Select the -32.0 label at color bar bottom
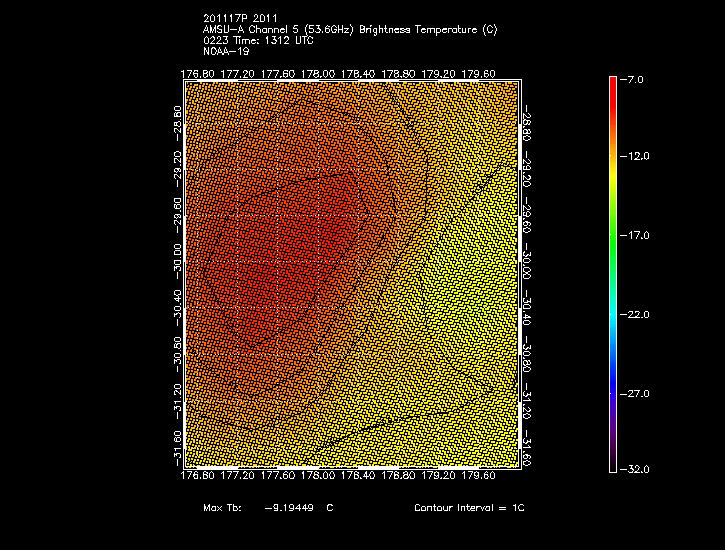Screen dimensions: 725x550 click(x=636, y=469)
